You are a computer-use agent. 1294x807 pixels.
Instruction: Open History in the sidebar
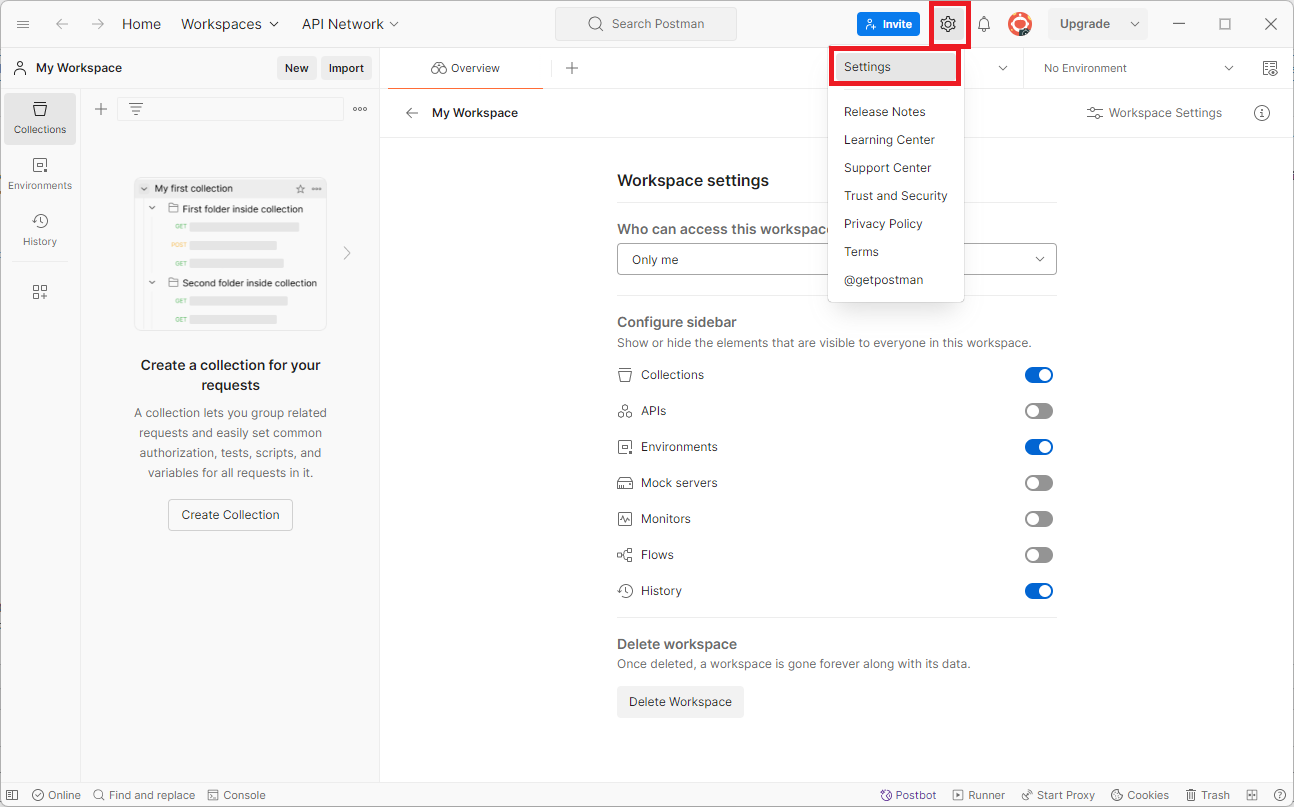(x=40, y=230)
